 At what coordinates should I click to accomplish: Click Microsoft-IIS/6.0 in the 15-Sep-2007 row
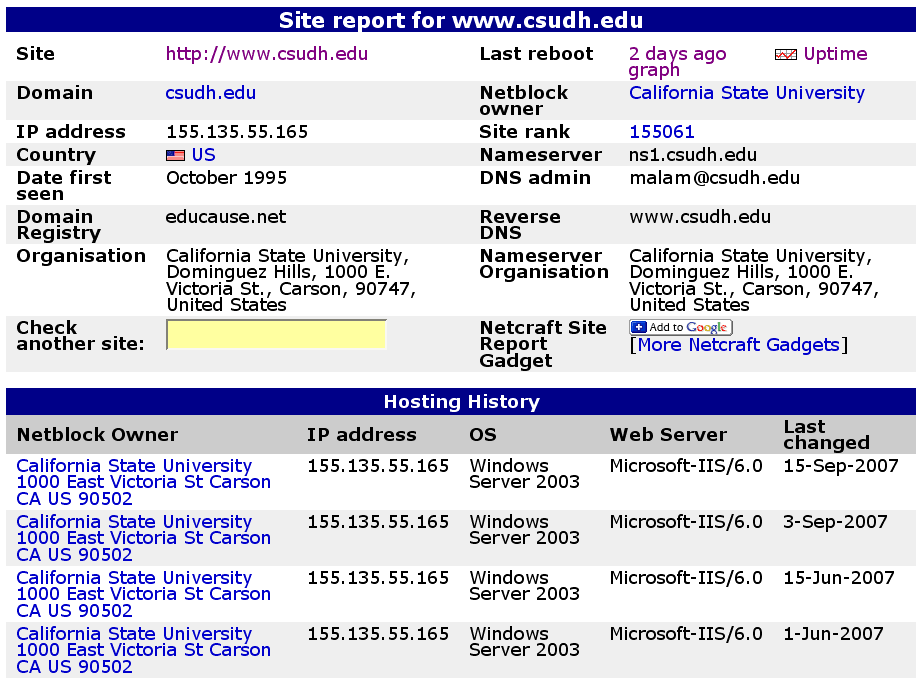click(686, 466)
